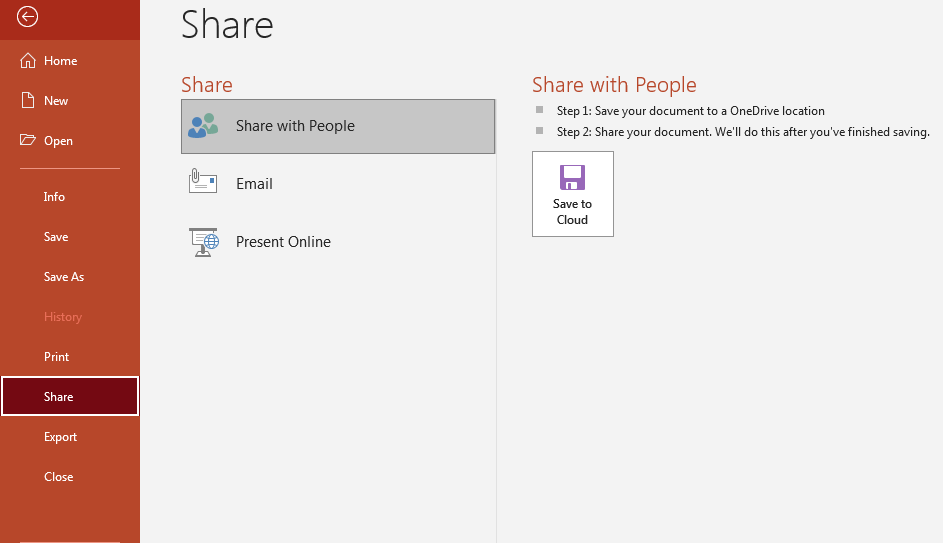Click the Open folder icon
The image size is (943, 543).
28,141
